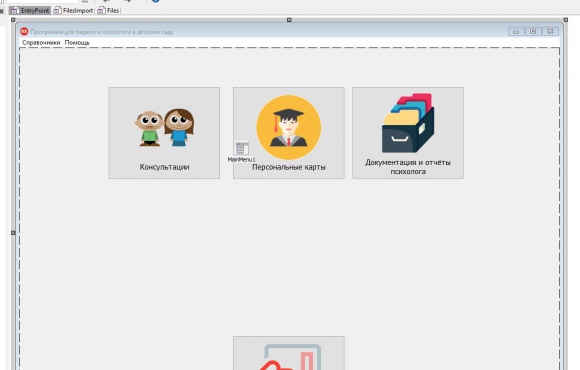Click the partially visible bottom red icon button

(x=289, y=353)
